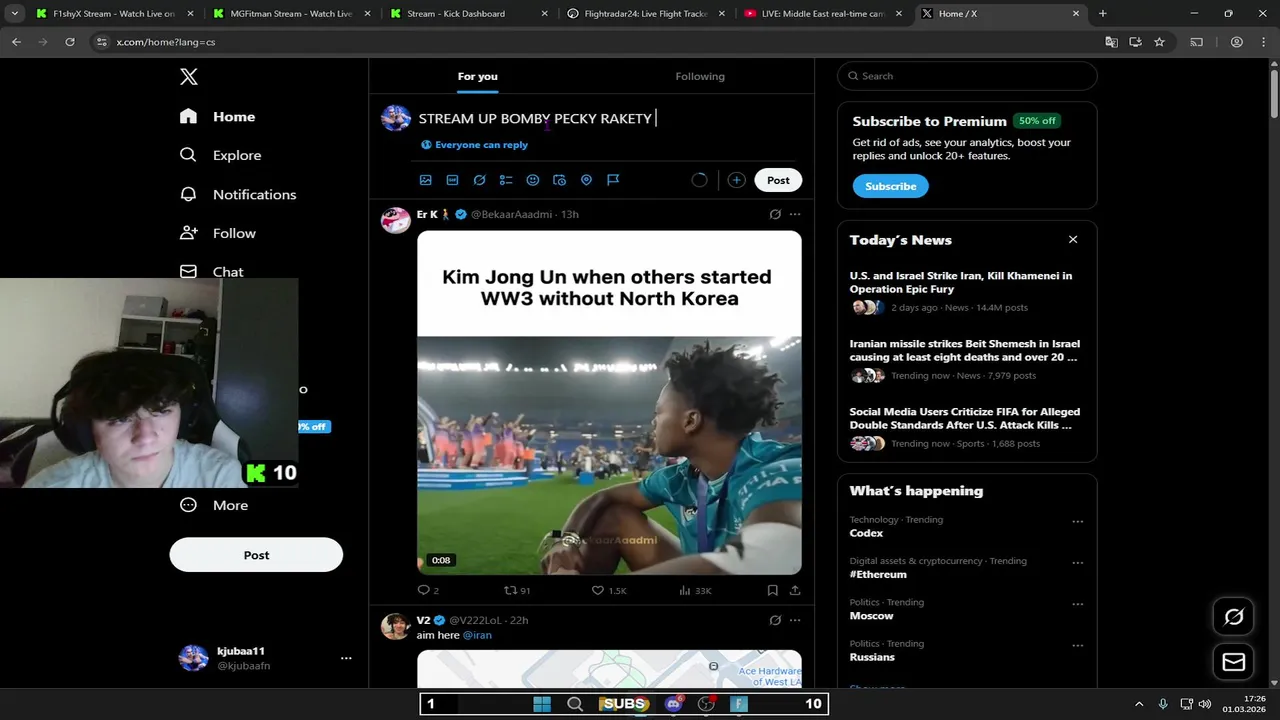1280x720 pixels.
Task: Open more options for Moscow trend
Action: pos(1077,604)
